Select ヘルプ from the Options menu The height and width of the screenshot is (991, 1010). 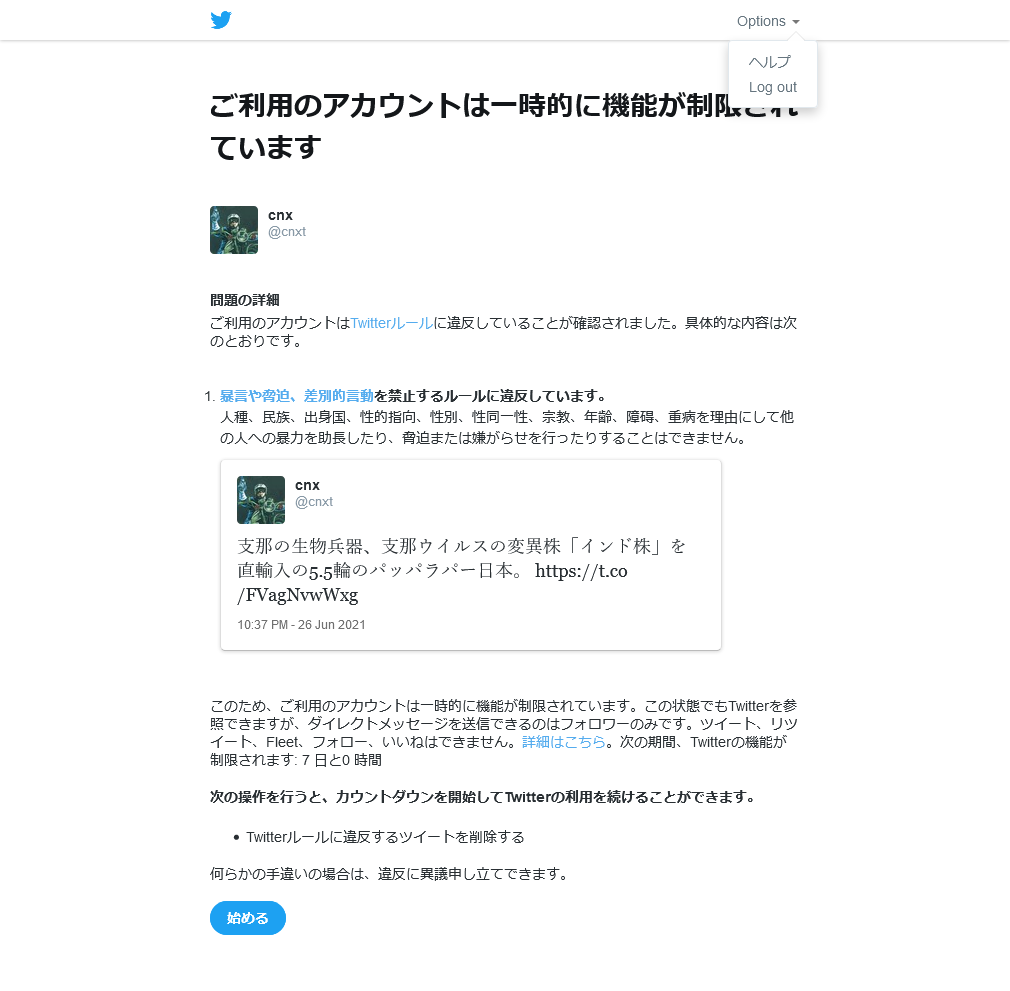(x=770, y=62)
